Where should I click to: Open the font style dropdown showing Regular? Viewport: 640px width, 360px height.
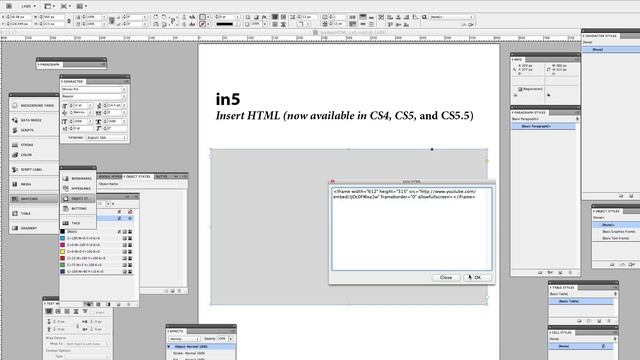pyautogui.click(x=94, y=96)
